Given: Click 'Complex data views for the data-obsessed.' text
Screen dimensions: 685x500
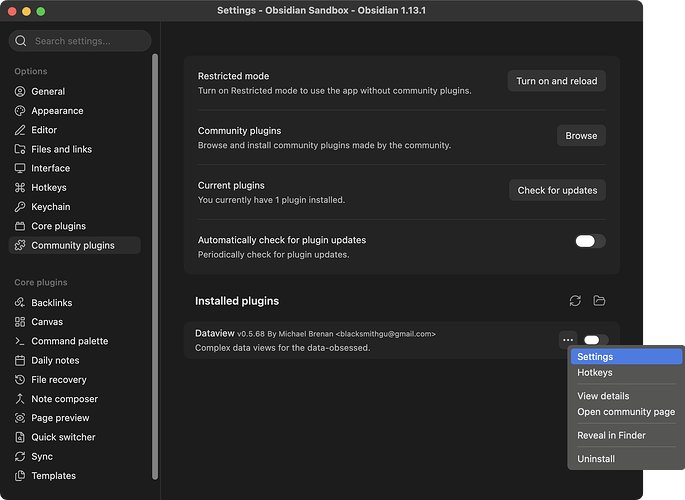Looking at the screenshot, I should (x=283, y=348).
